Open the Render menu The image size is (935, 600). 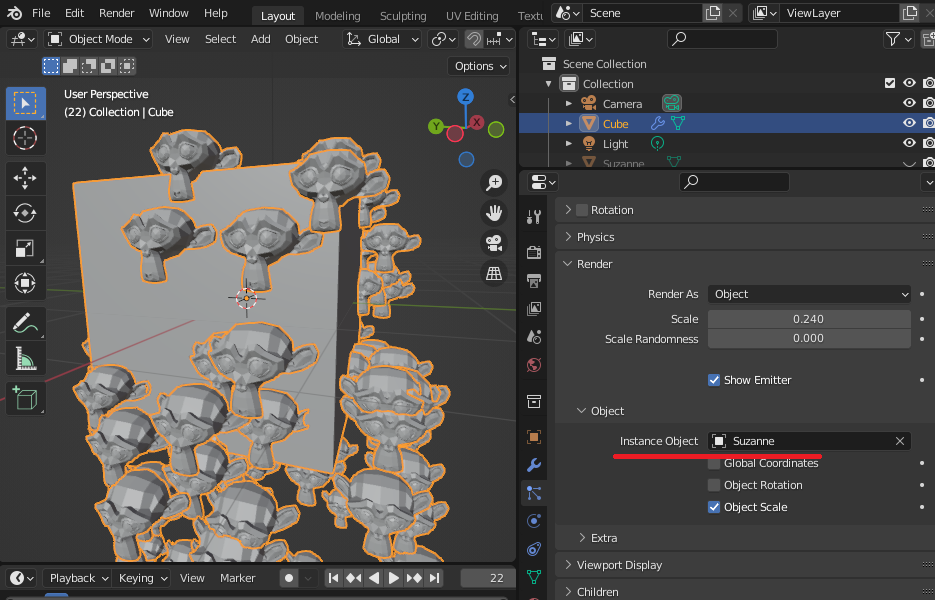pos(117,13)
